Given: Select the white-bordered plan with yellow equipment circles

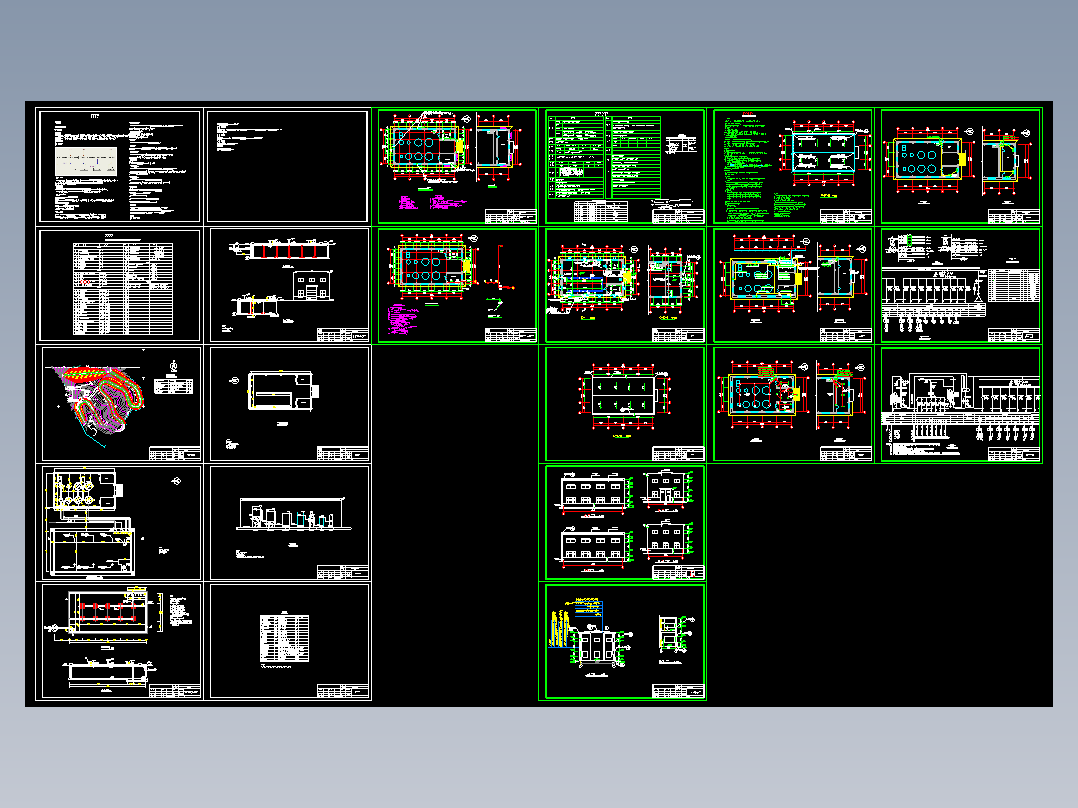Looking at the screenshot, I should click(x=122, y=523).
